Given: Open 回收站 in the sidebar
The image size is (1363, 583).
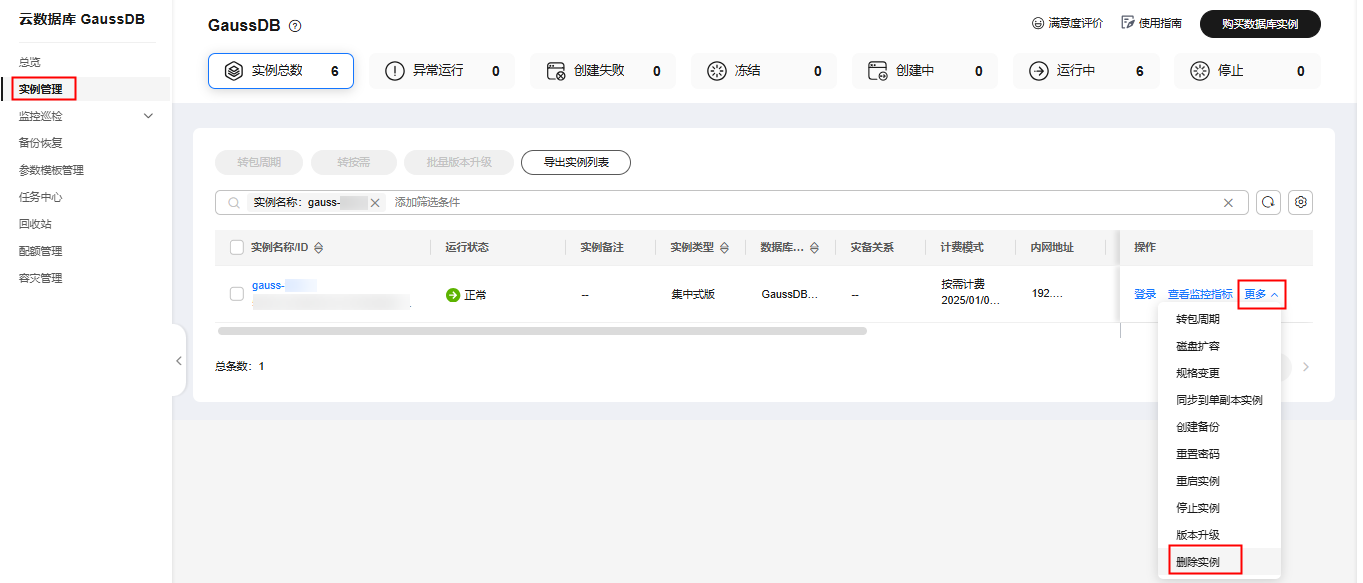Looking at the screenshot, I should point(35,224).
